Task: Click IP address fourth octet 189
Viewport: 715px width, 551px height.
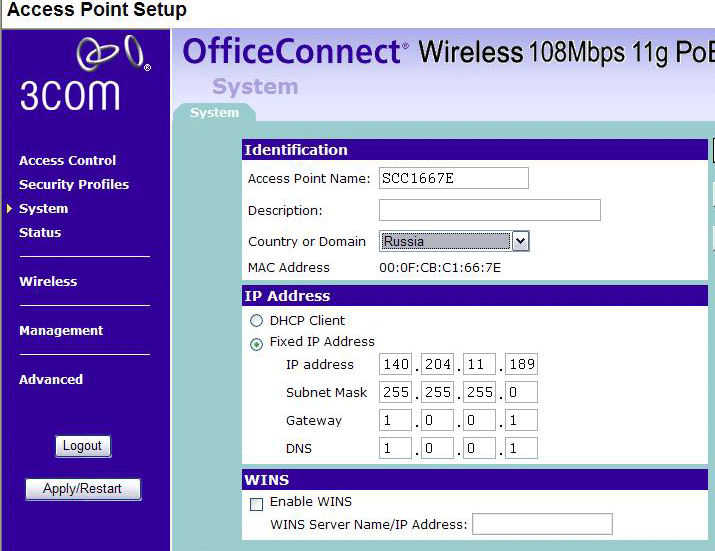Action: pos(521,364)
